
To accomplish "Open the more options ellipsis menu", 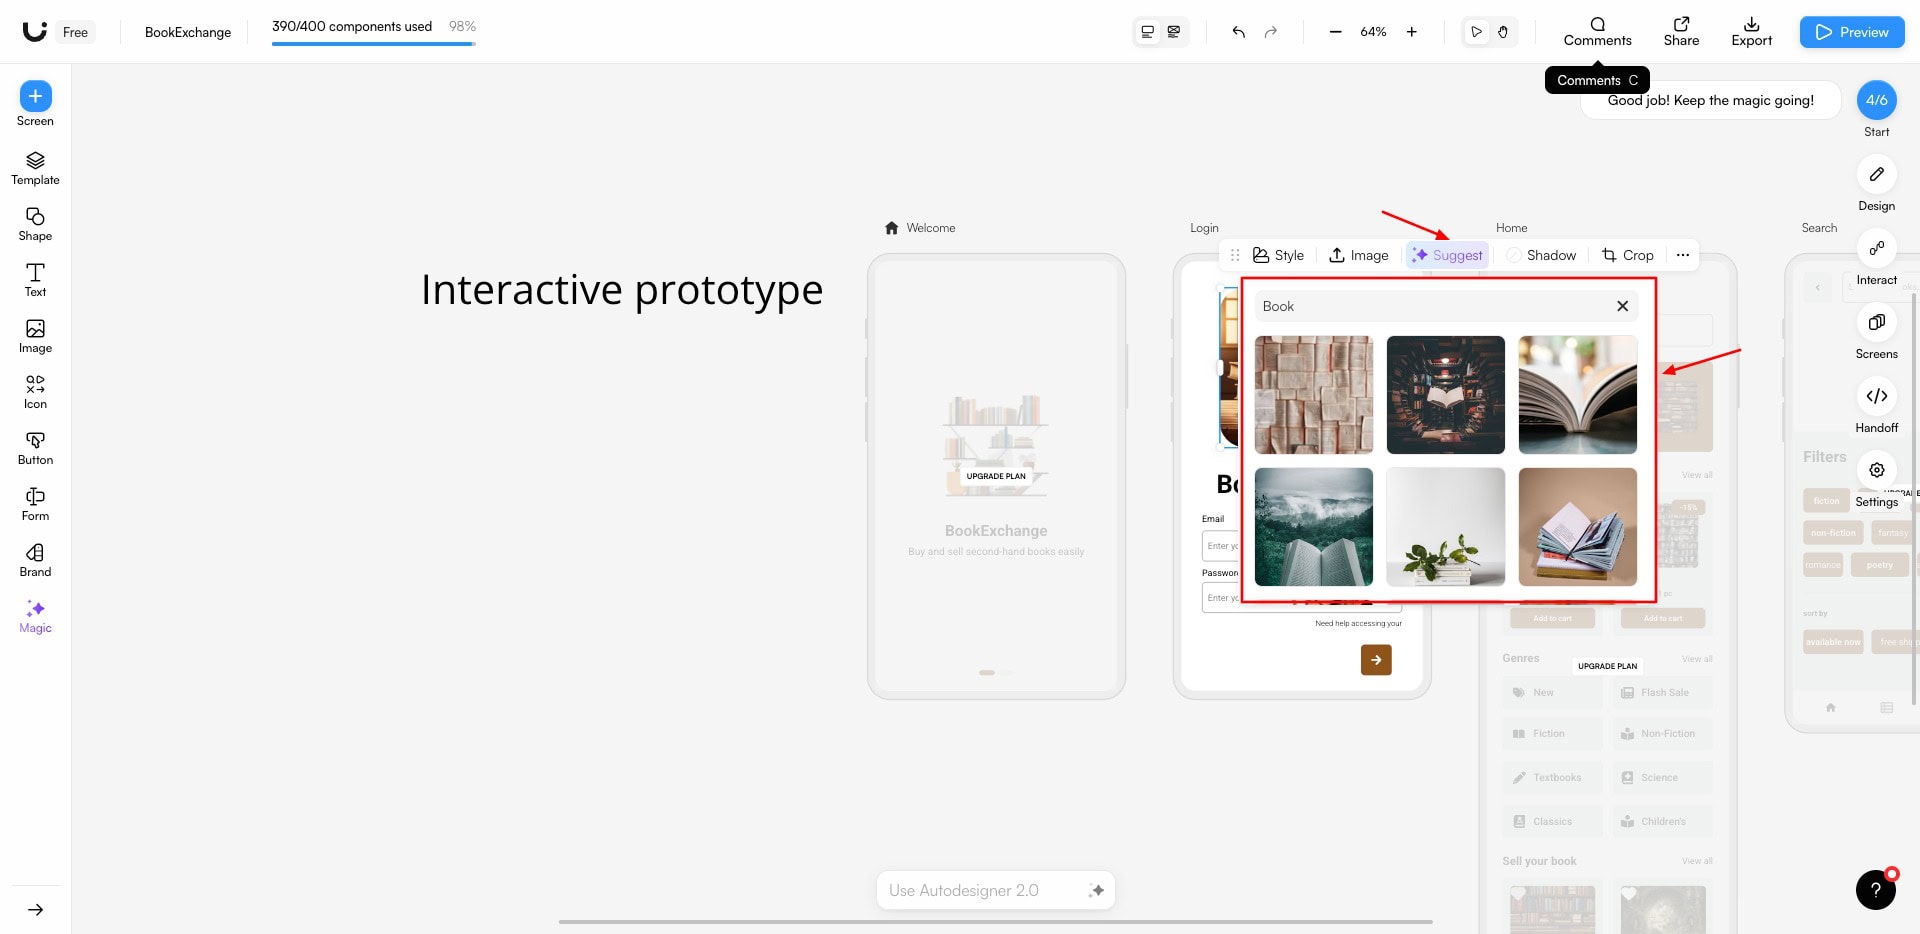I will tap(1683, 255).
